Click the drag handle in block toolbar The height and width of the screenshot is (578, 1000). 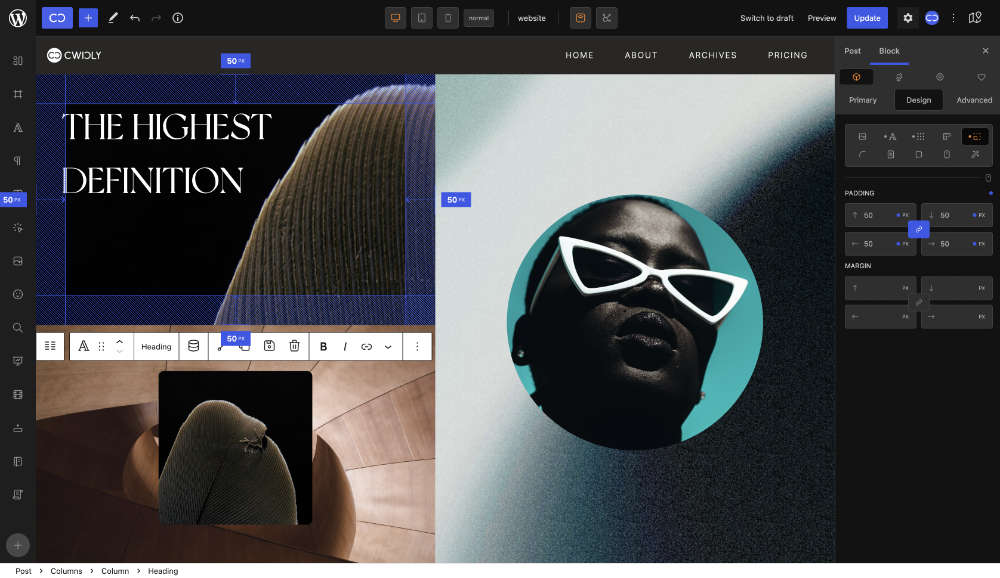pos(101,346)
